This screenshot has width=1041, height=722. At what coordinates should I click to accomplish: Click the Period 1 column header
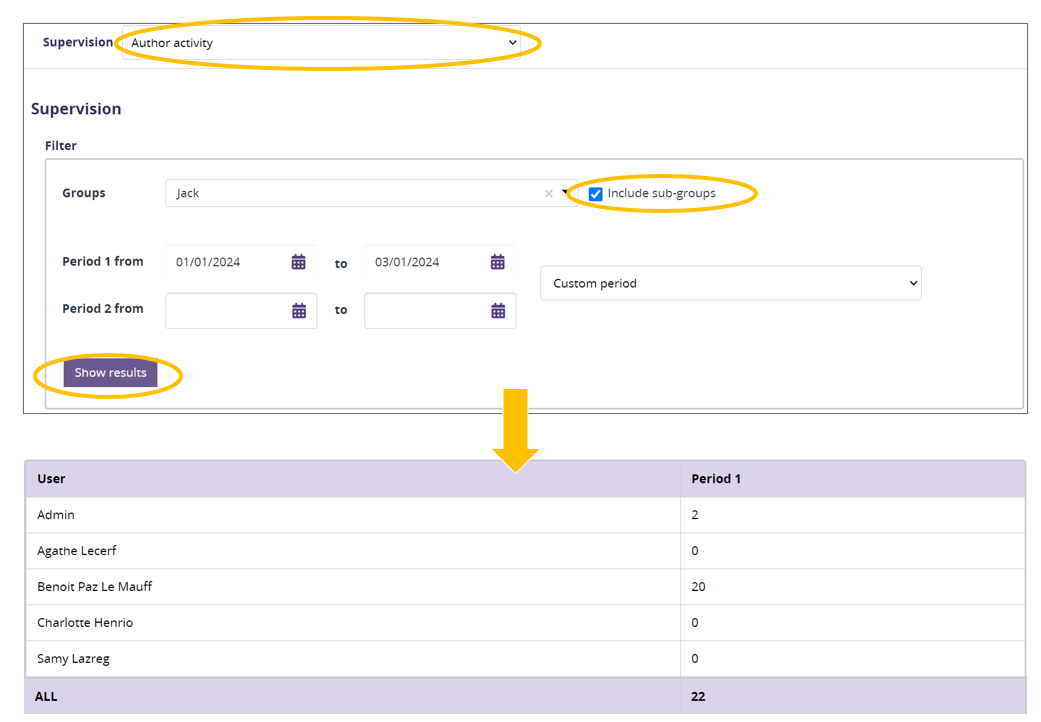(x=716, y=479)
